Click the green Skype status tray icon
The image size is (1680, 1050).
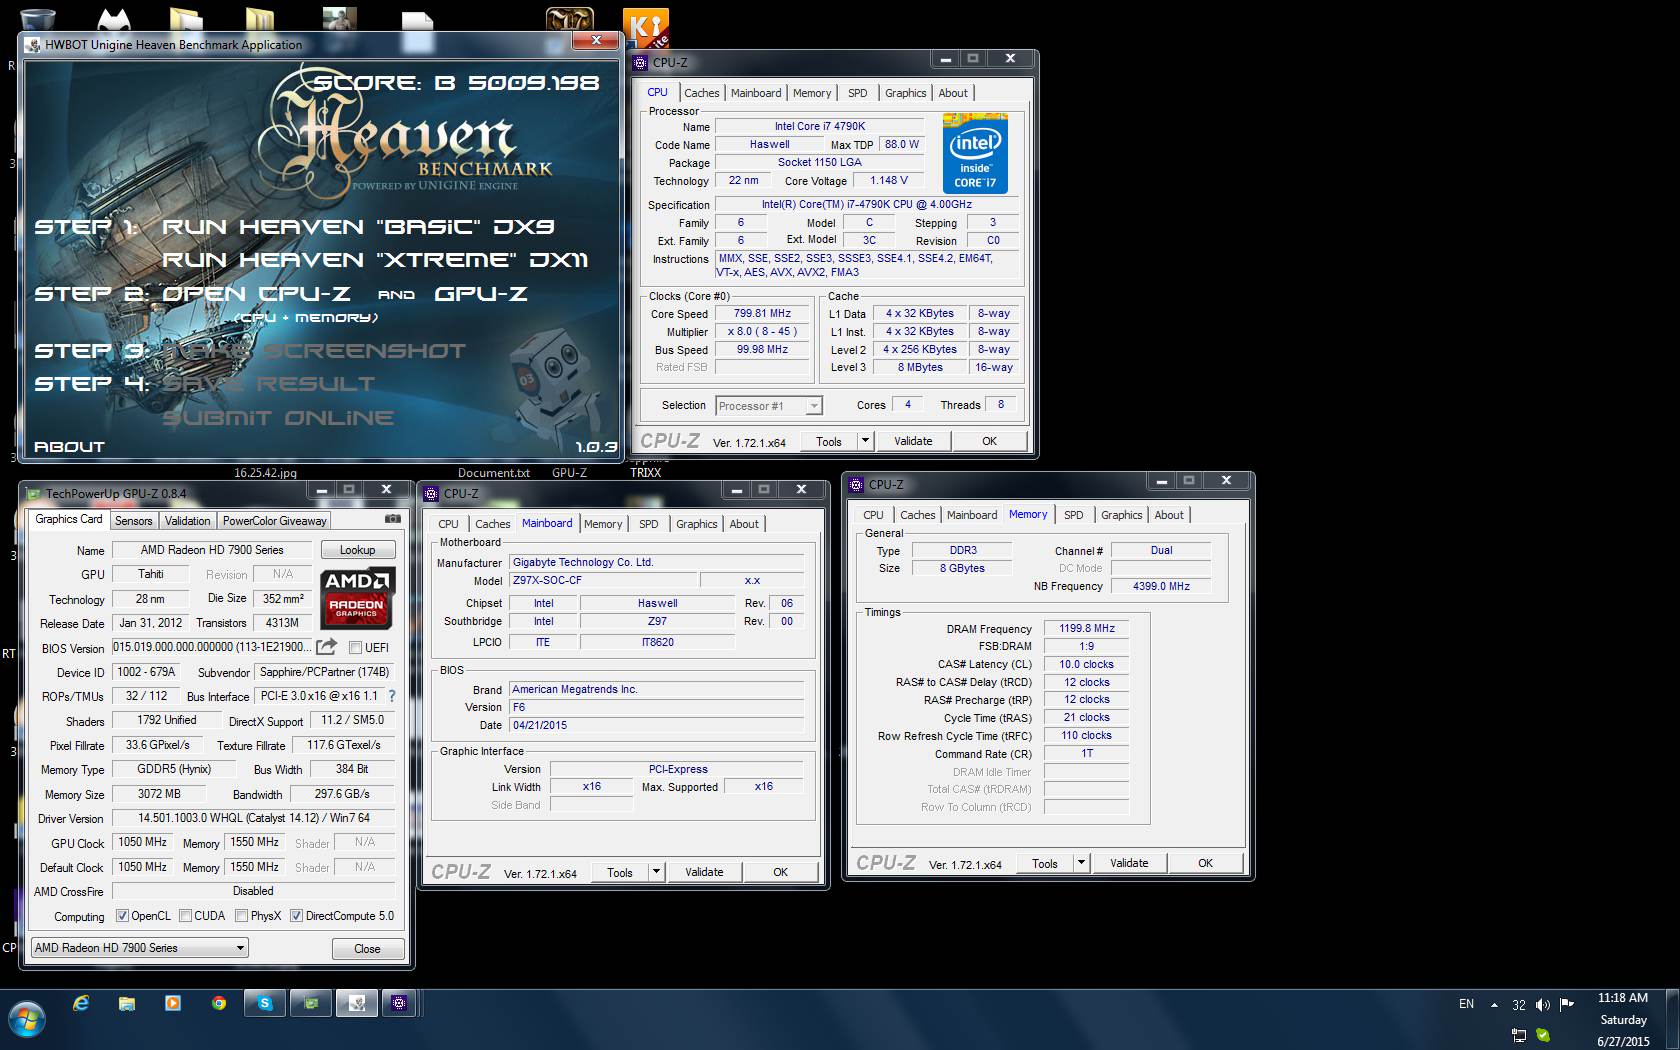click(x=1543, y=1035)
